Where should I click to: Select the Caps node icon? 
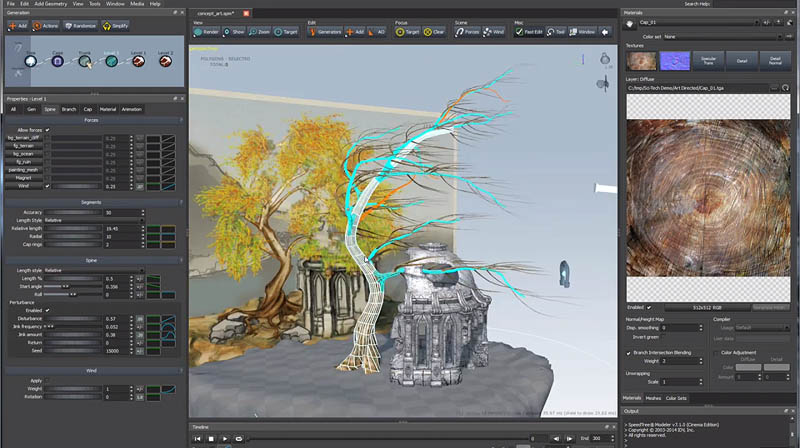coord(57,61)
